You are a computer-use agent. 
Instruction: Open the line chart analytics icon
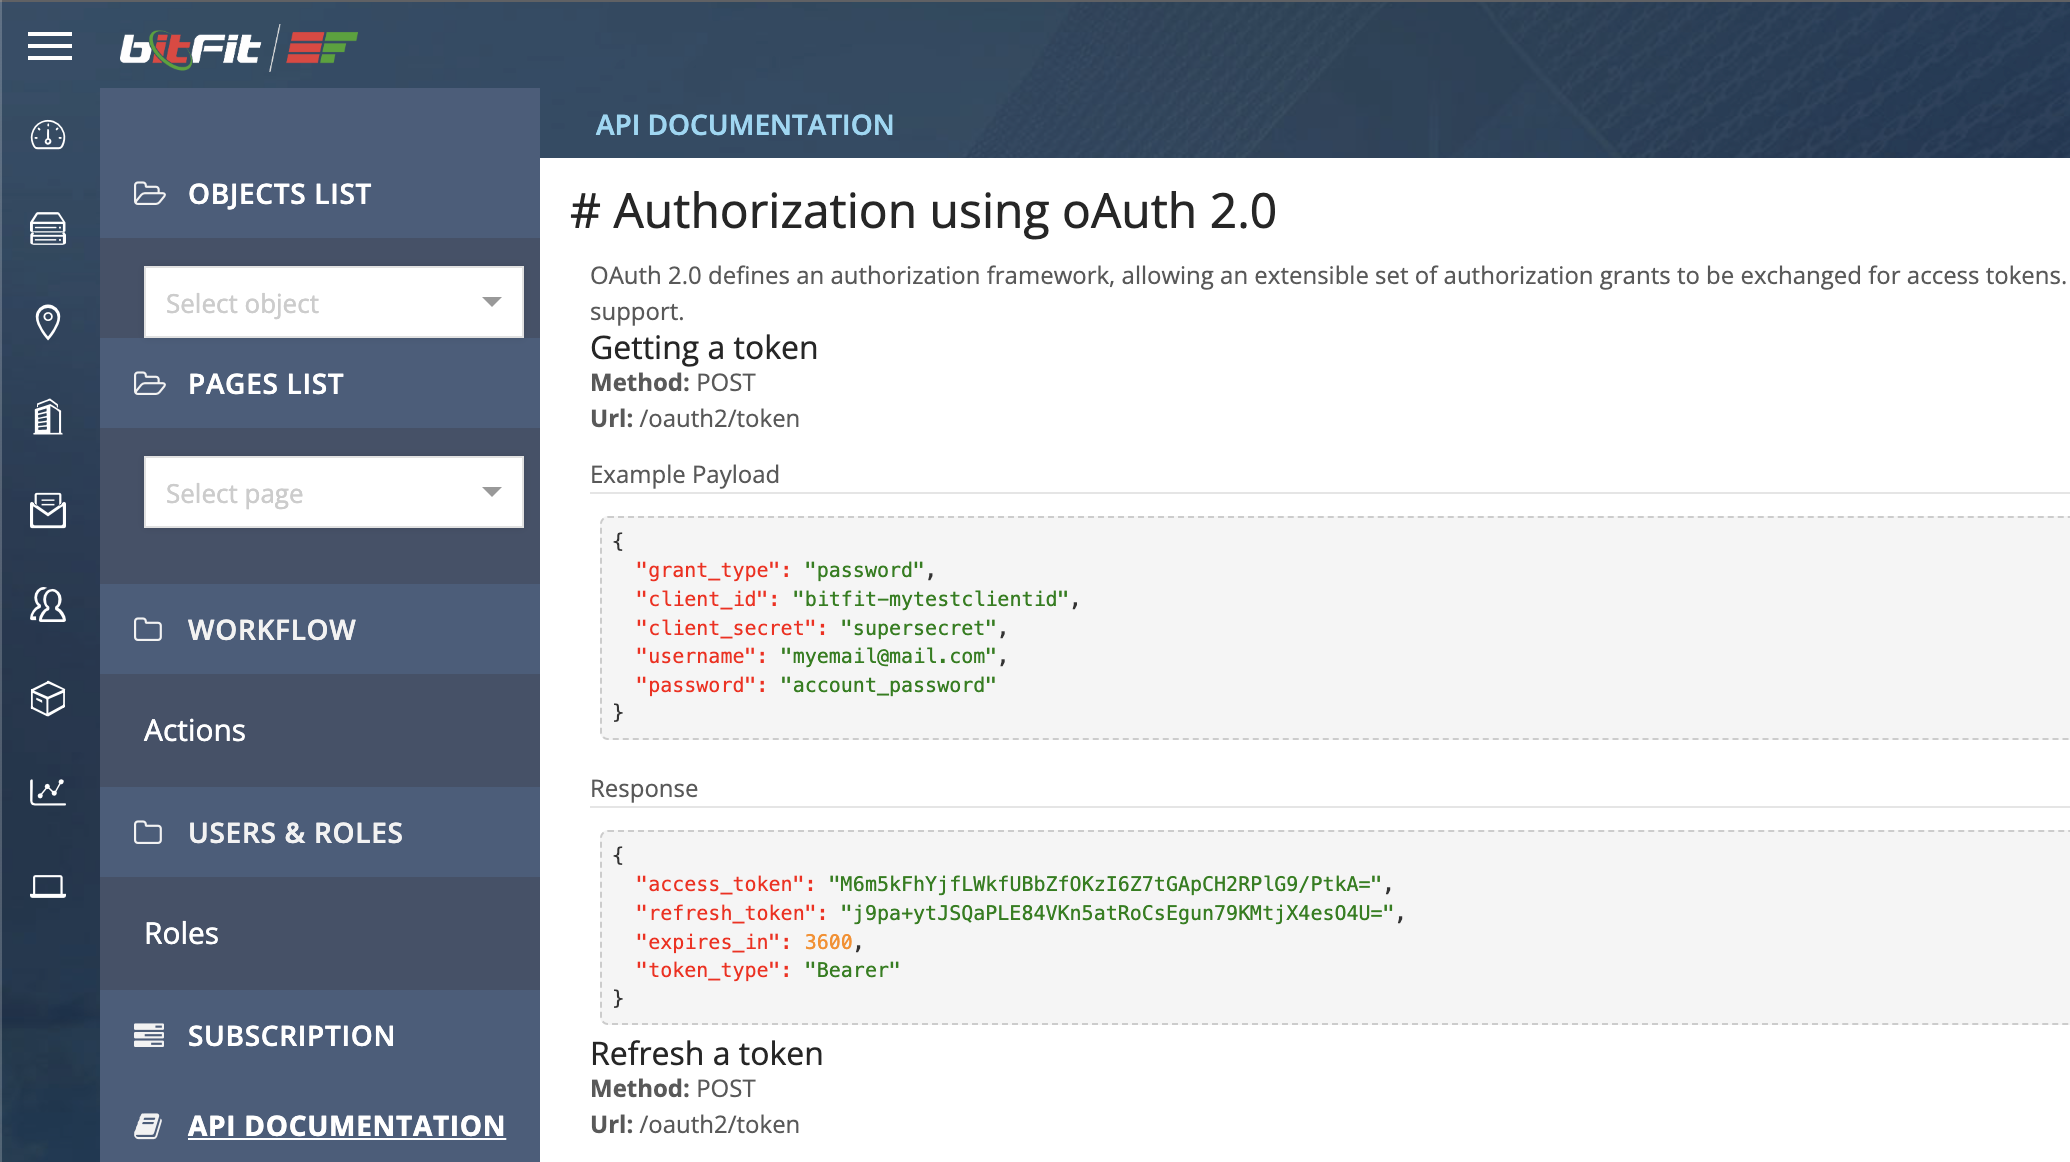pos(48,792)
